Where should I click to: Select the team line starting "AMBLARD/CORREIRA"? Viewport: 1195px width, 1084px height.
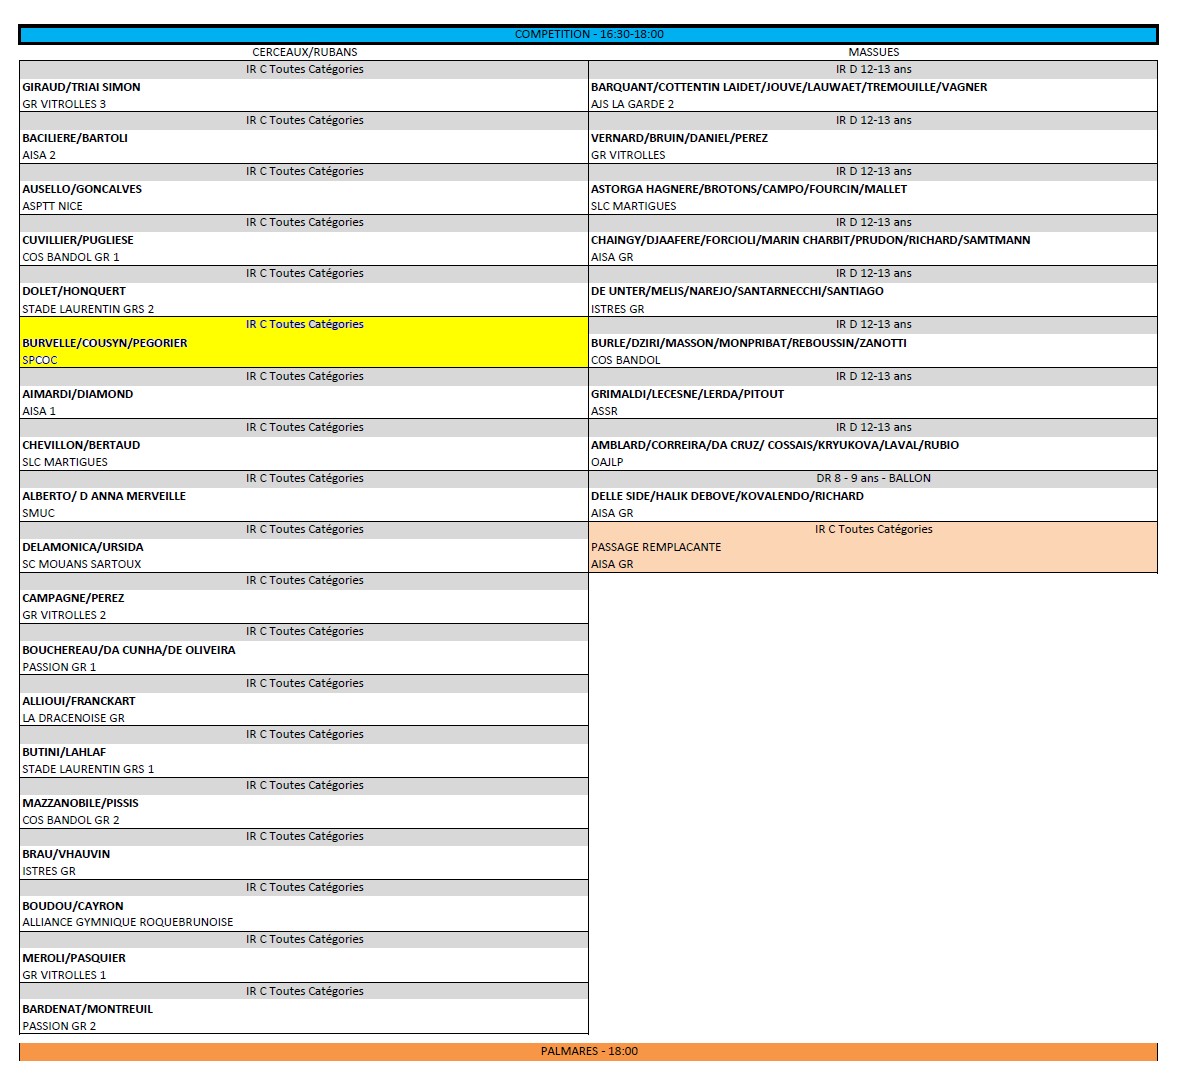pos(775,445)
